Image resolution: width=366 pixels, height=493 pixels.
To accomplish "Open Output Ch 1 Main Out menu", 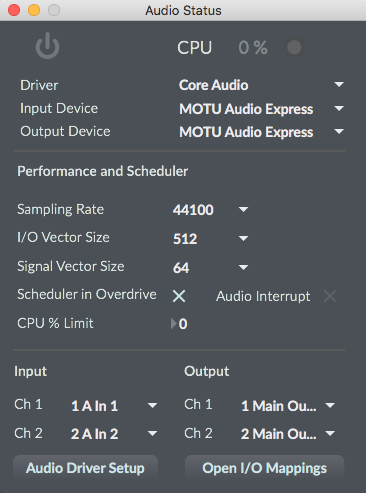I will [288, 406].
